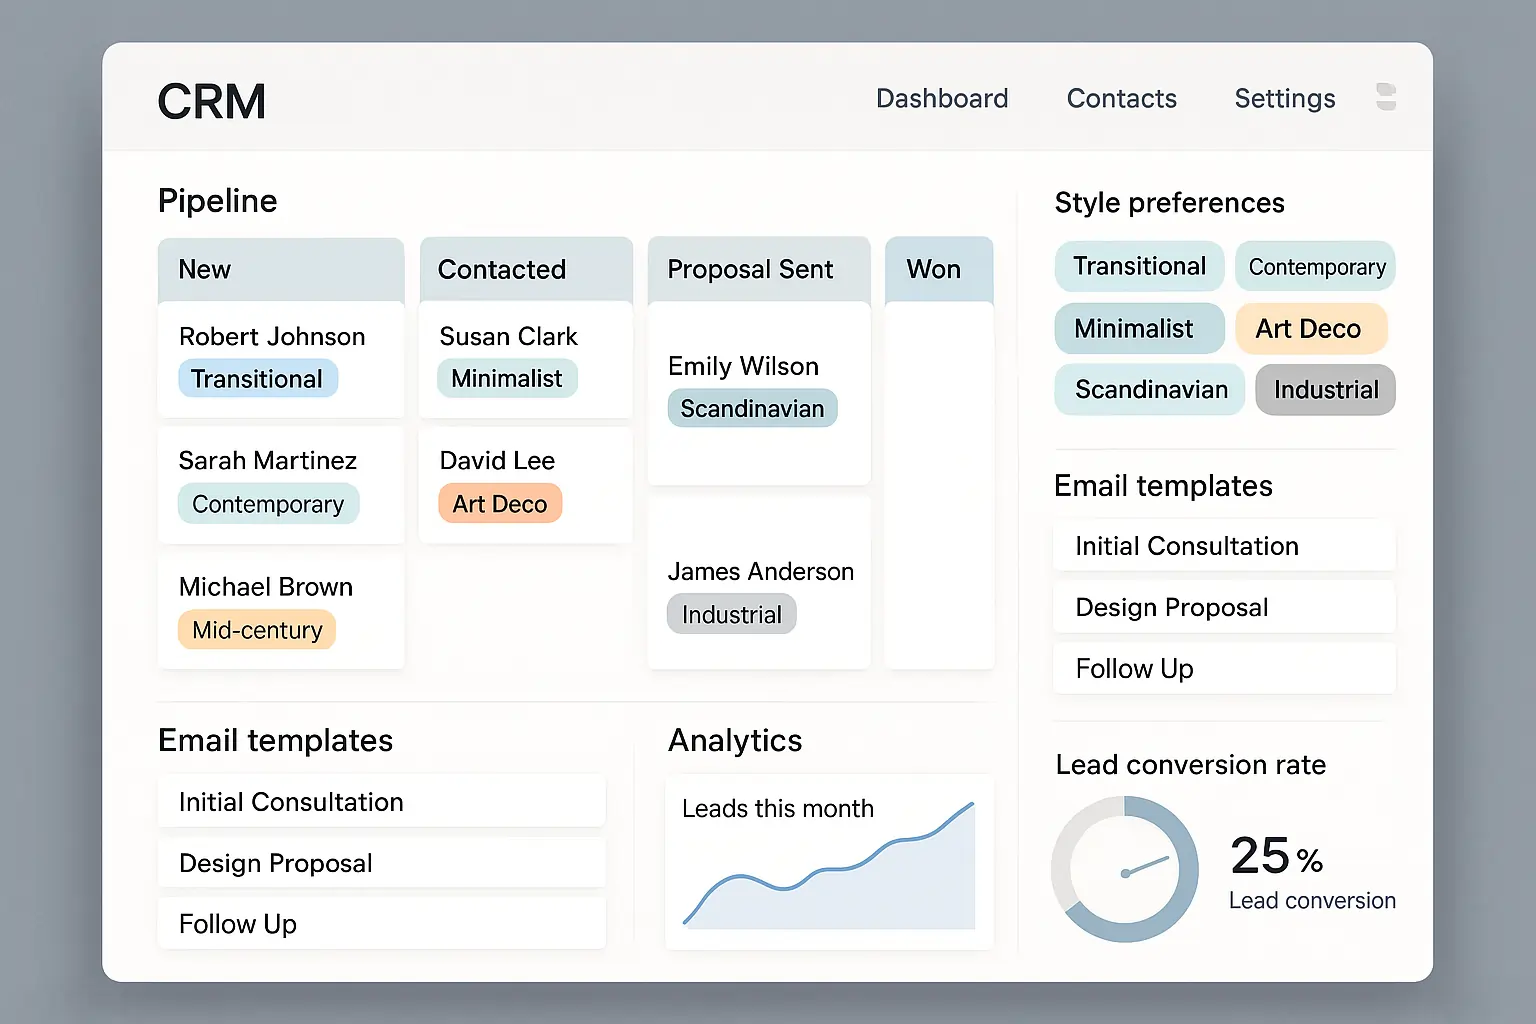Image resolution: width=1536 pixels, height=1024 pixels.
Task: Click the Leads this month line chart
Action: point(829,866)
